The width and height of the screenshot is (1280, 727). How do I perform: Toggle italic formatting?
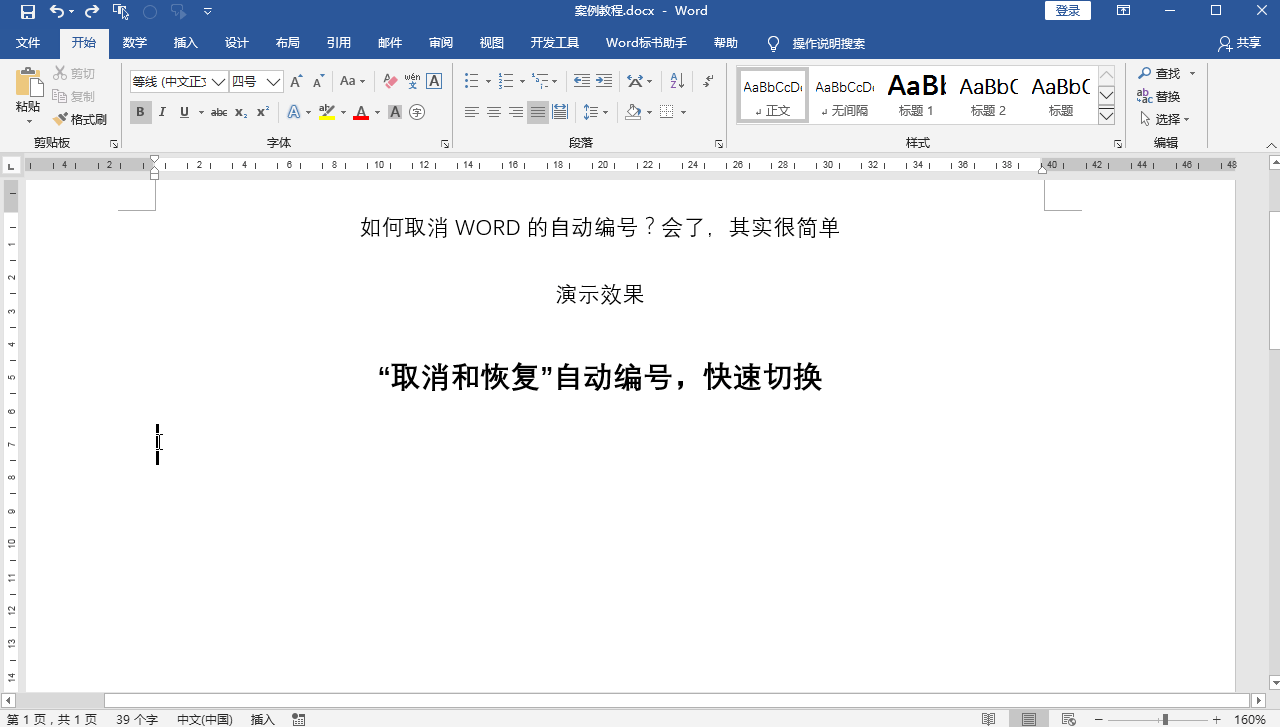point(163,112)
